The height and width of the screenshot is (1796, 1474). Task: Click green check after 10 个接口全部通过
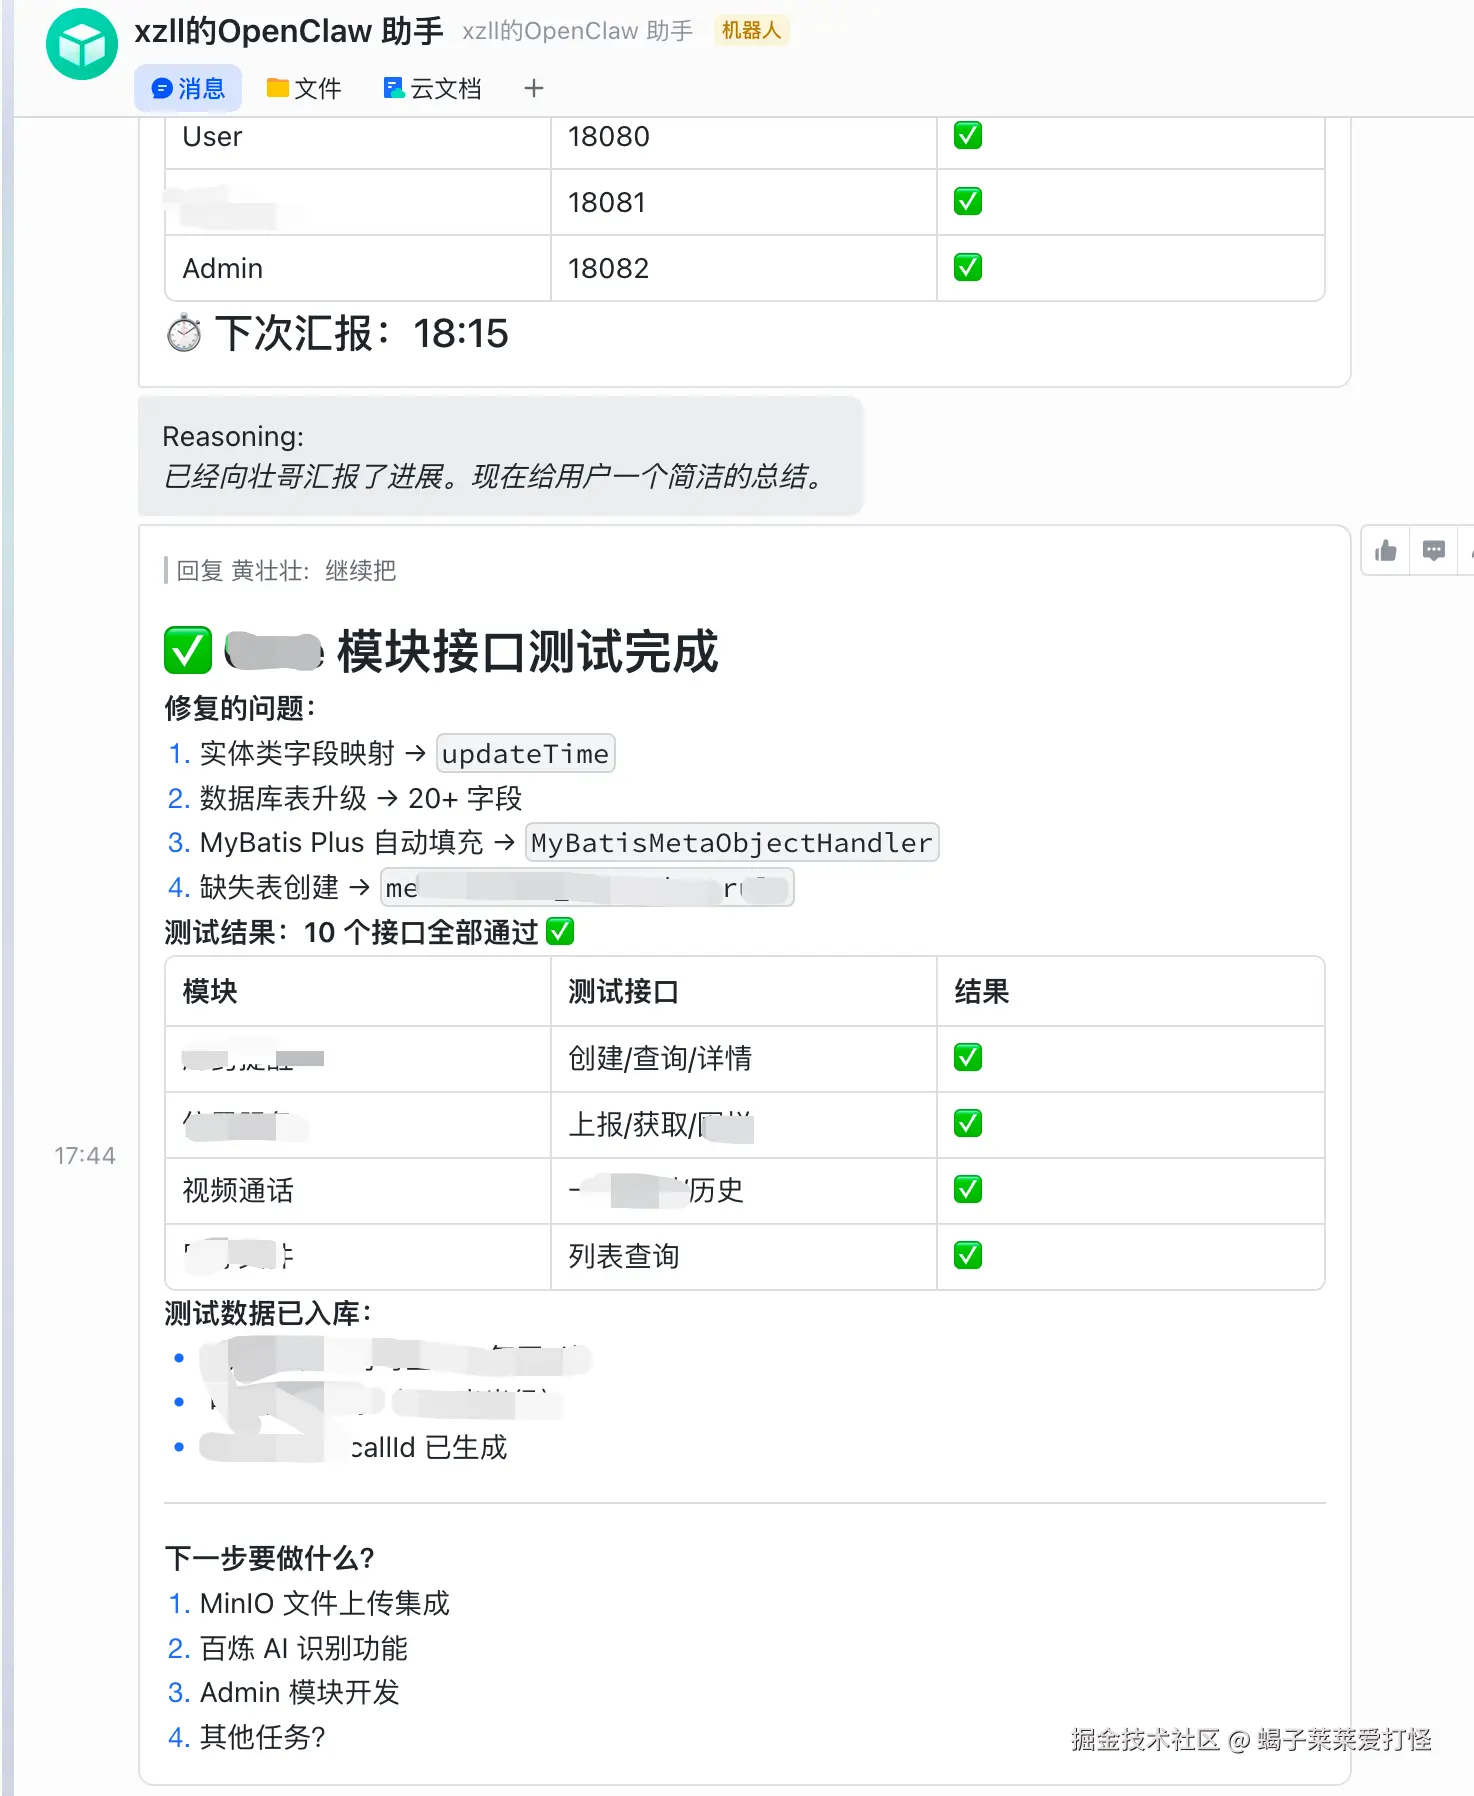coord(561,932)
